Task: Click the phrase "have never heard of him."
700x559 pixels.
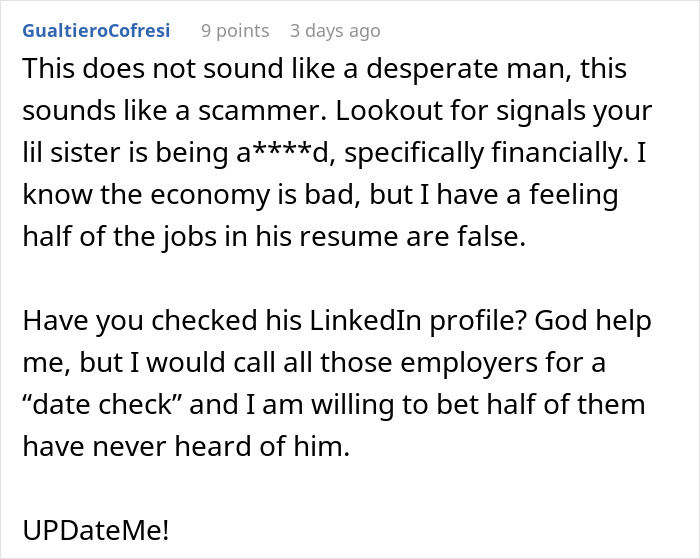Action: [x=186, y=446]
